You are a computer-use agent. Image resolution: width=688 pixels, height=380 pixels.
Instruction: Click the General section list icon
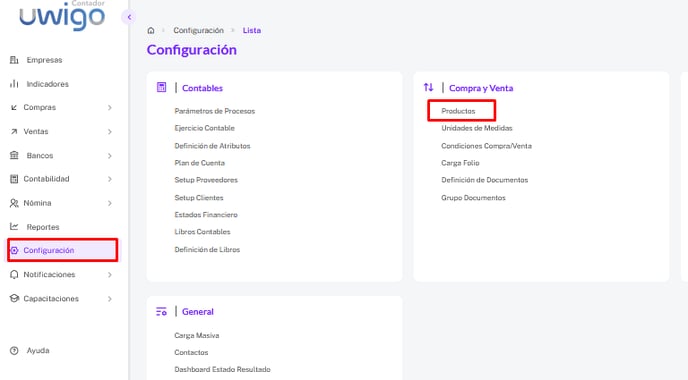(x=161, y=312)
